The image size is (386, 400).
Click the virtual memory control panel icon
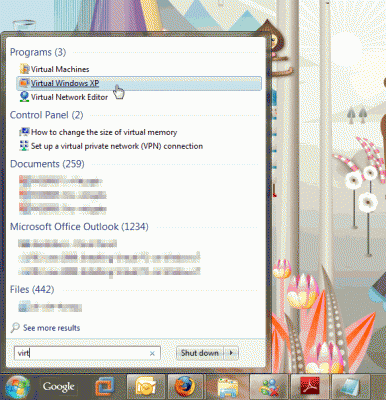(x=24, y=132)
